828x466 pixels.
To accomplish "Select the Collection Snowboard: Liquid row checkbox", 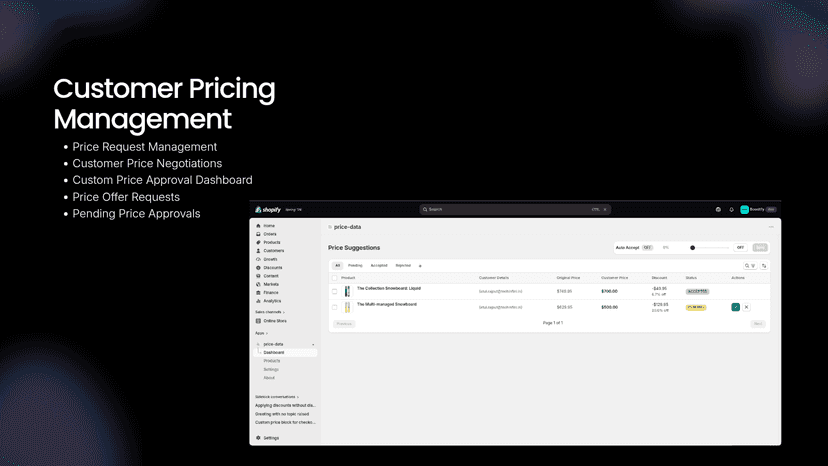I will (x=334, y=292).
